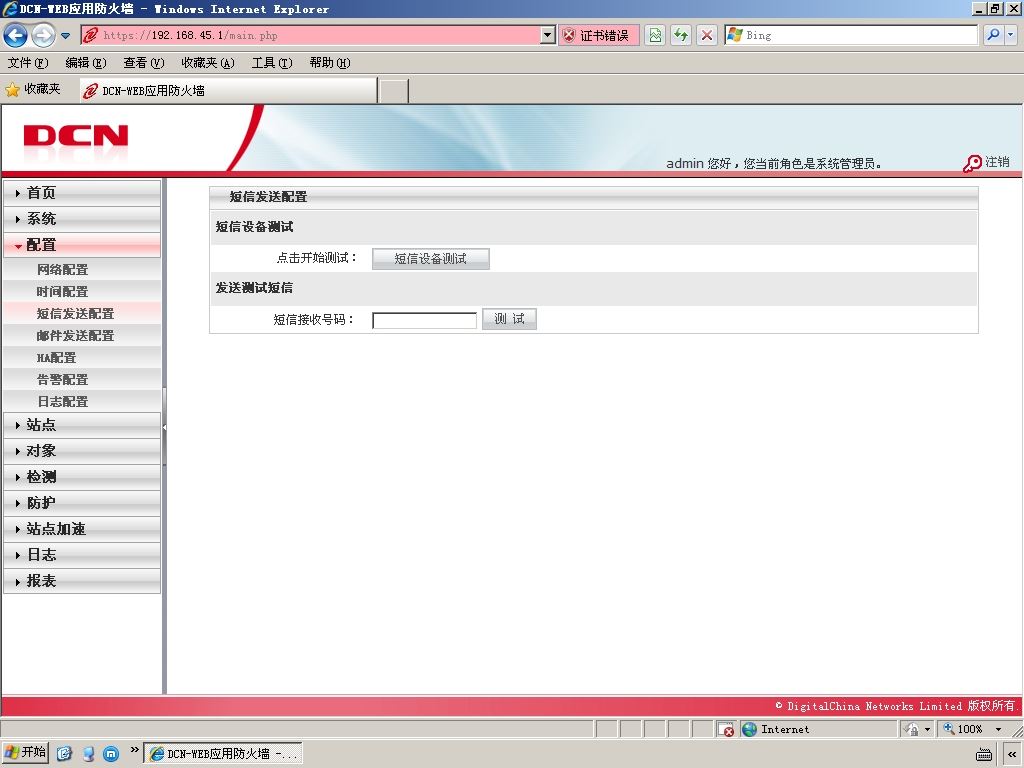Click the address bar URL field
The height and width of the screenshot is (768, 1024).
311,35
